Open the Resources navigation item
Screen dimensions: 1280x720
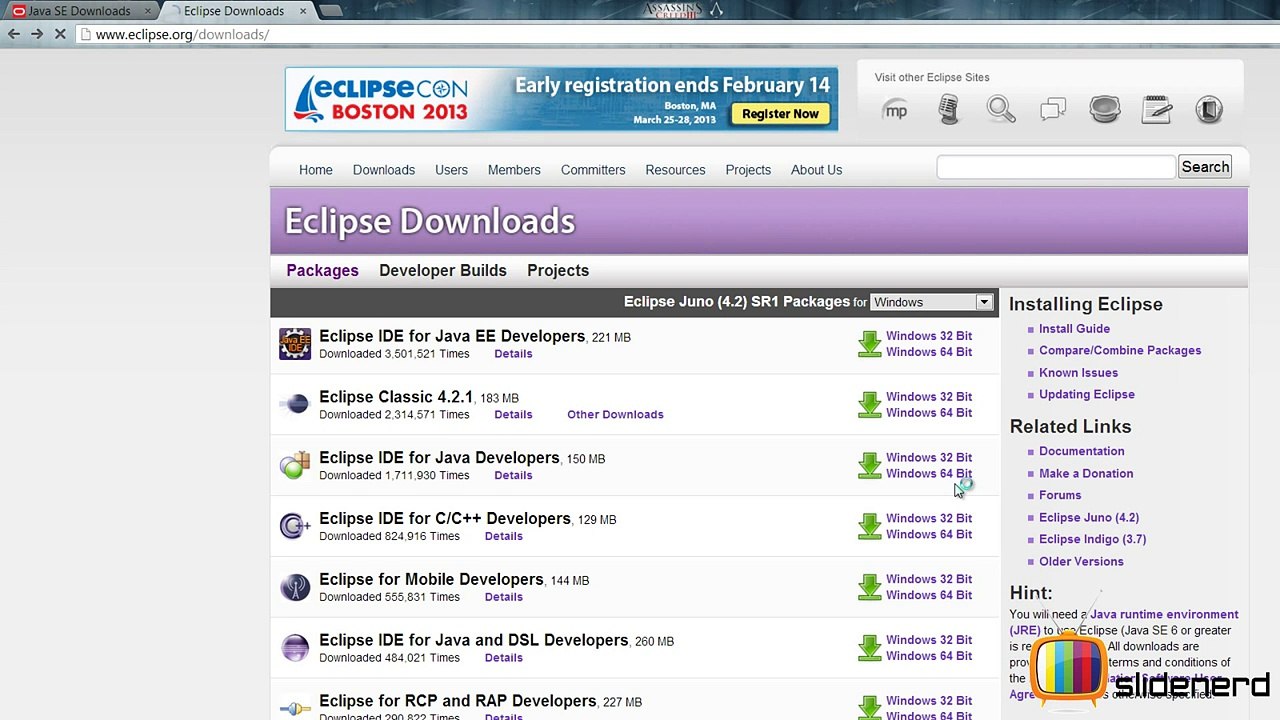[x=675, y=170]
